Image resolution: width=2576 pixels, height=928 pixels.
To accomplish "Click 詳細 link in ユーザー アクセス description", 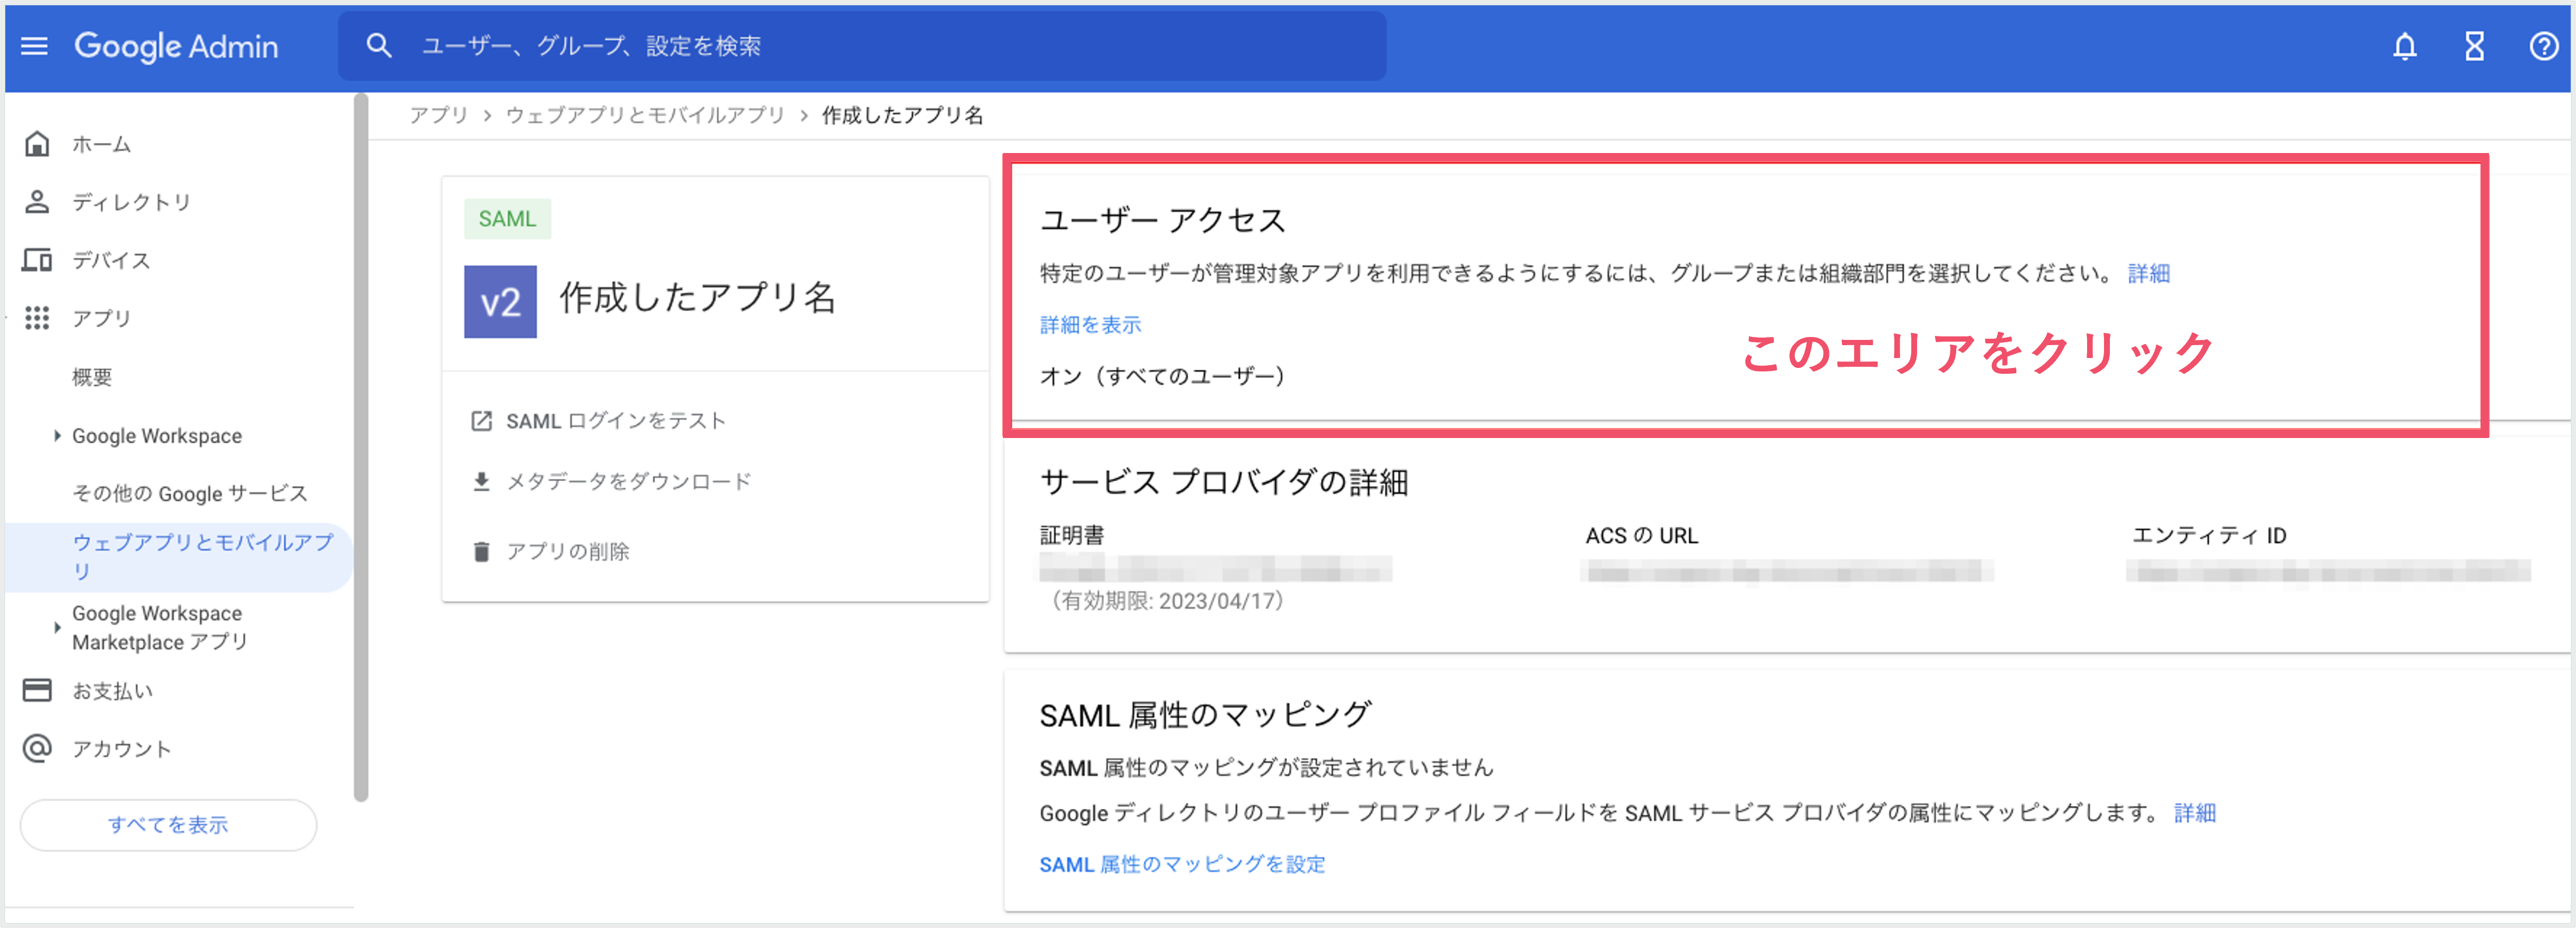I will tap(2148, 273).
